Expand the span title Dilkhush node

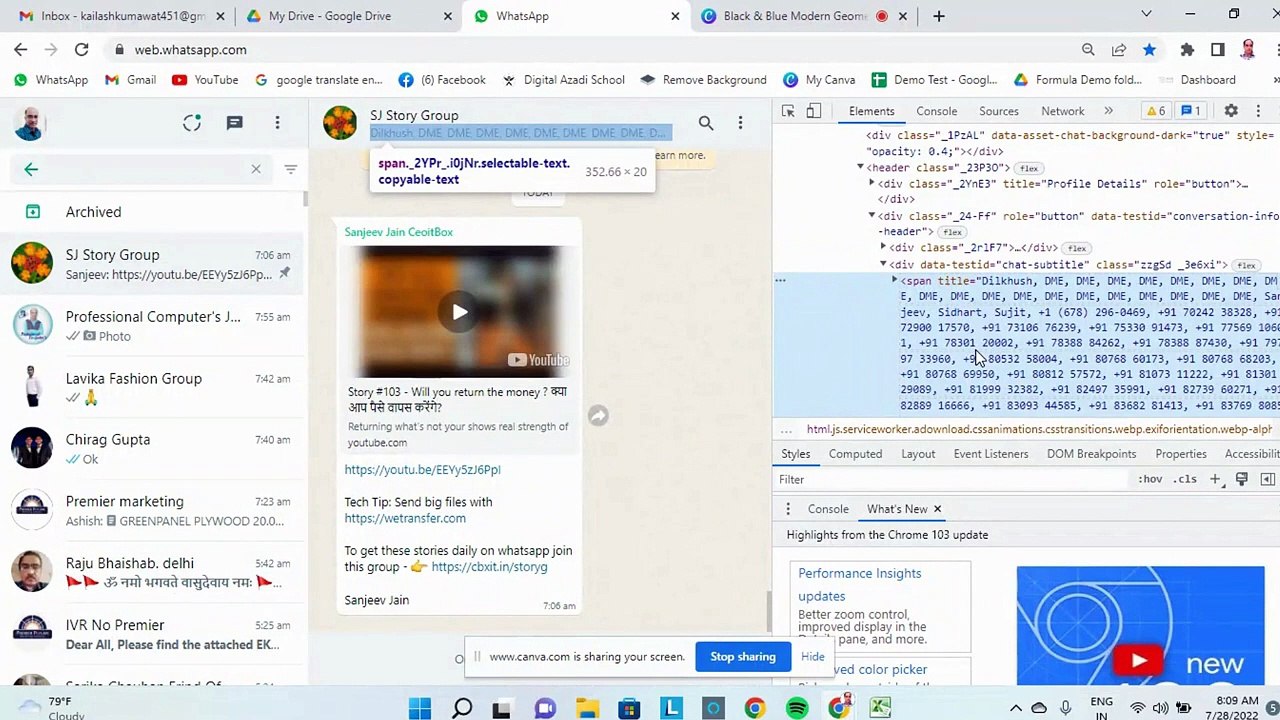tap(895, 281)
